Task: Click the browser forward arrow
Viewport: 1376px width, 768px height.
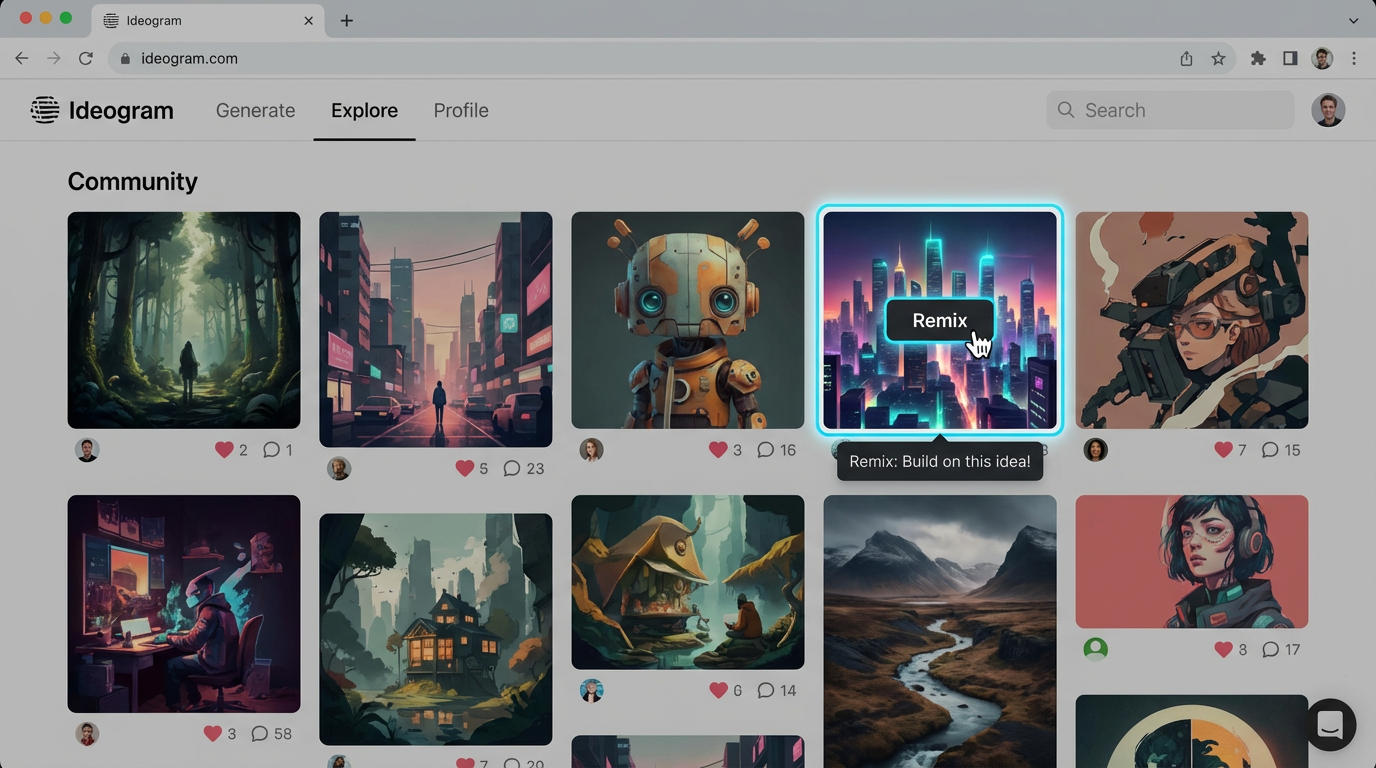Action: point(54,59)
